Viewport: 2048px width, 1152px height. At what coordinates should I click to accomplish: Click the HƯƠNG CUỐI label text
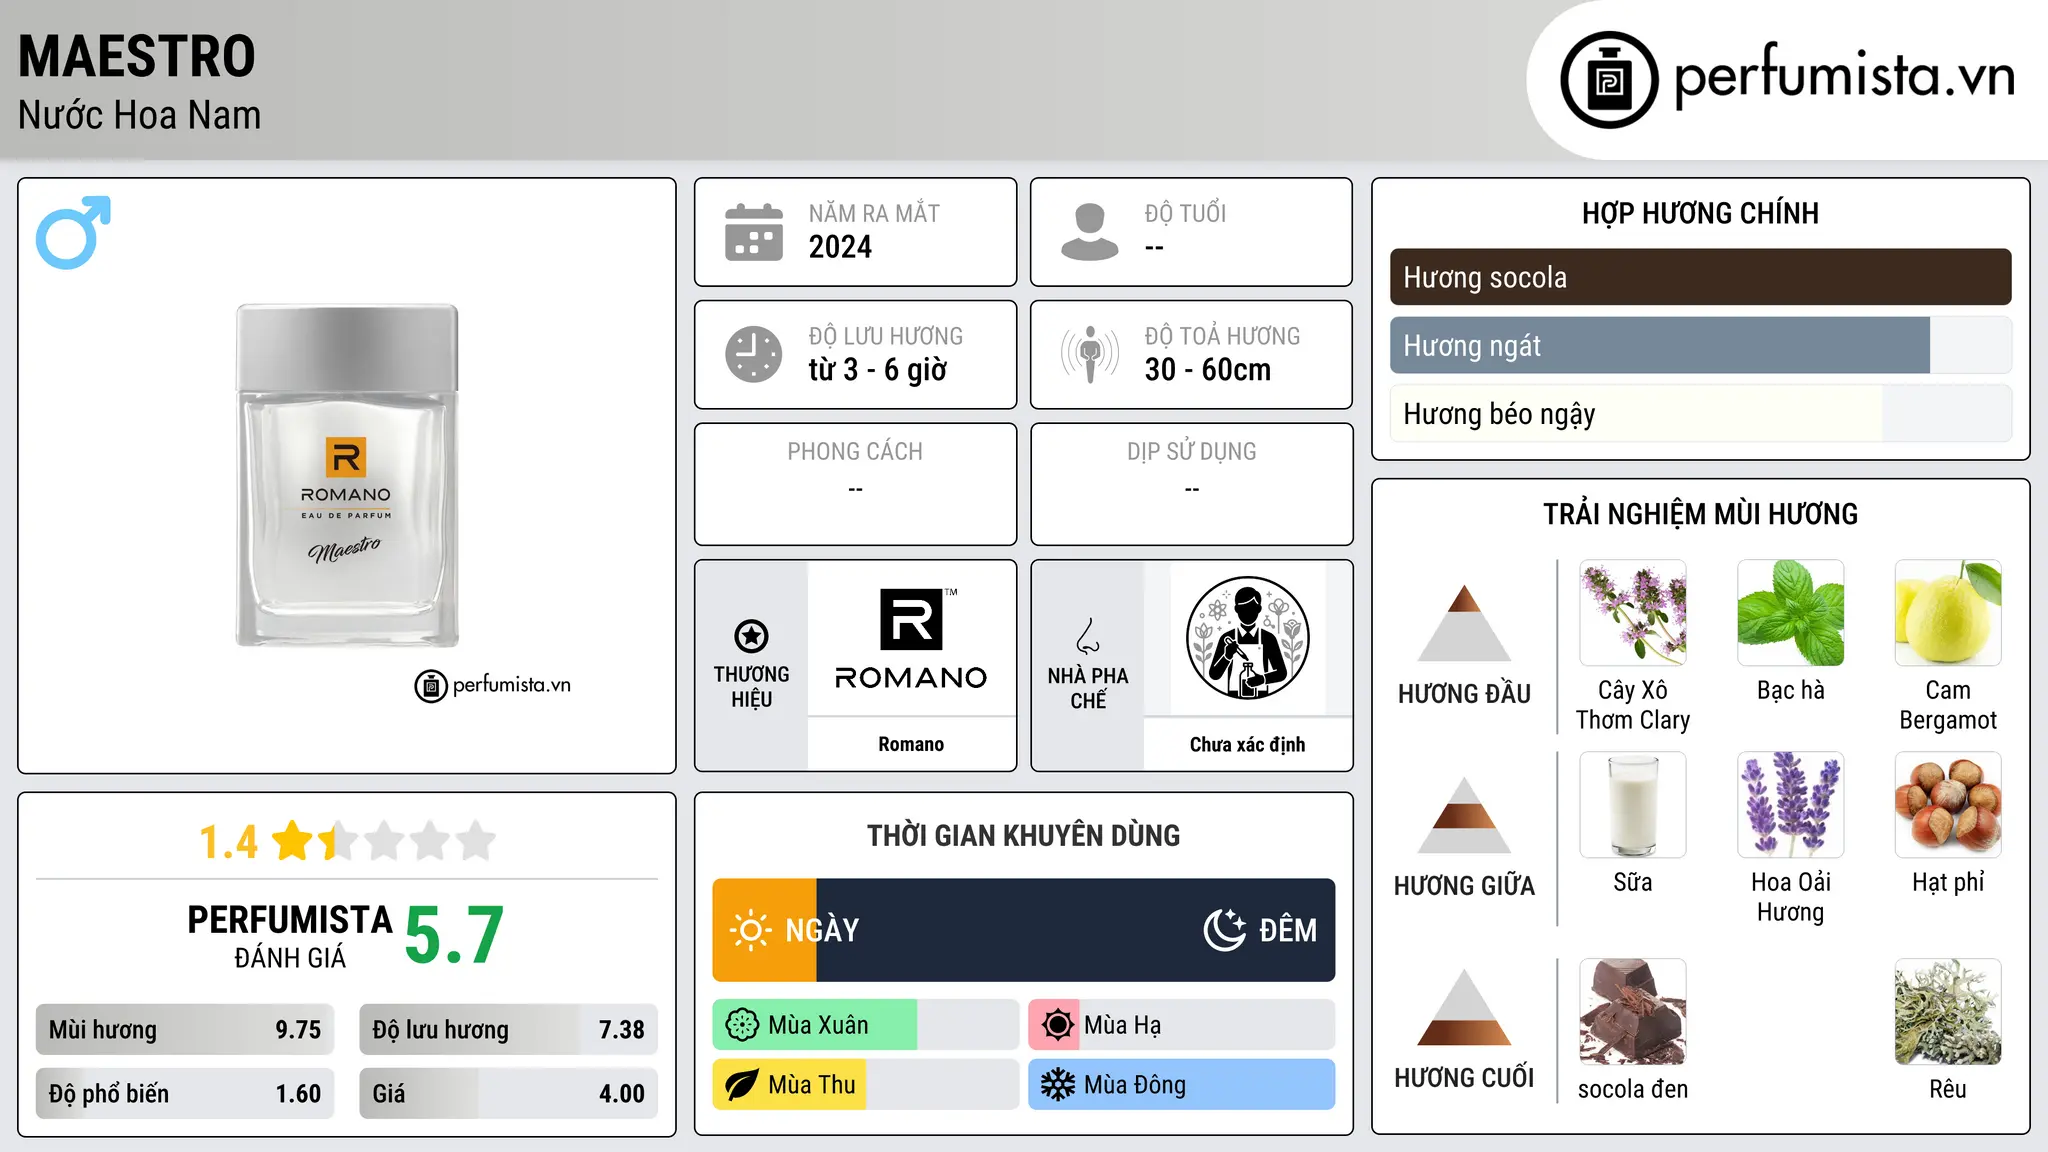click(x=1464, y=1078)
